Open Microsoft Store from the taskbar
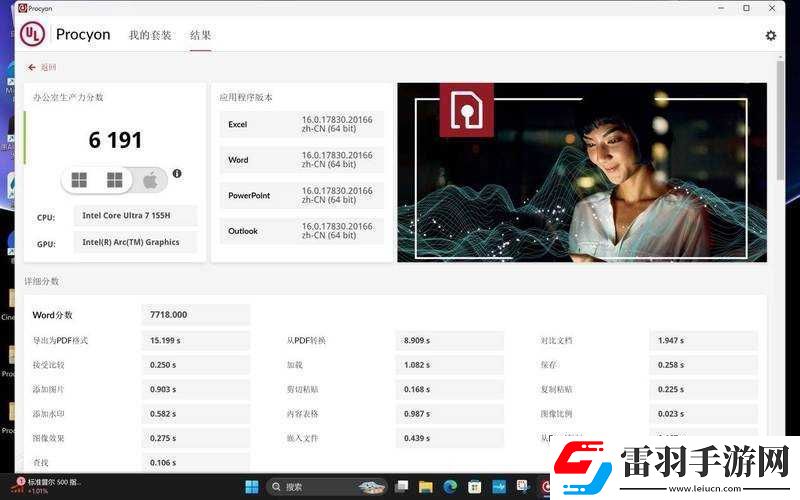 (474, 487)
